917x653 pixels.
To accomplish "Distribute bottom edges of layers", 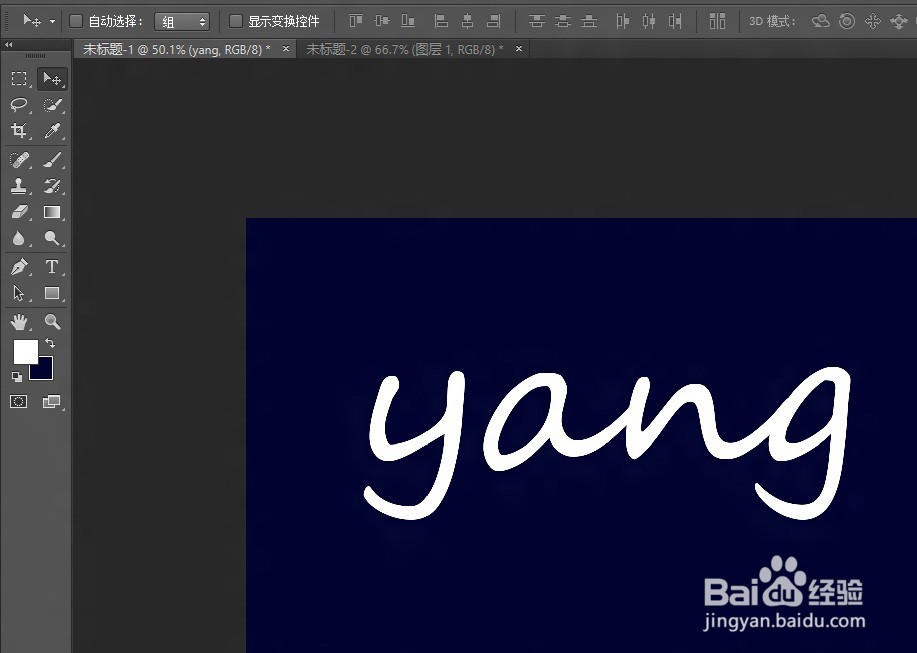I will point(589,22).
